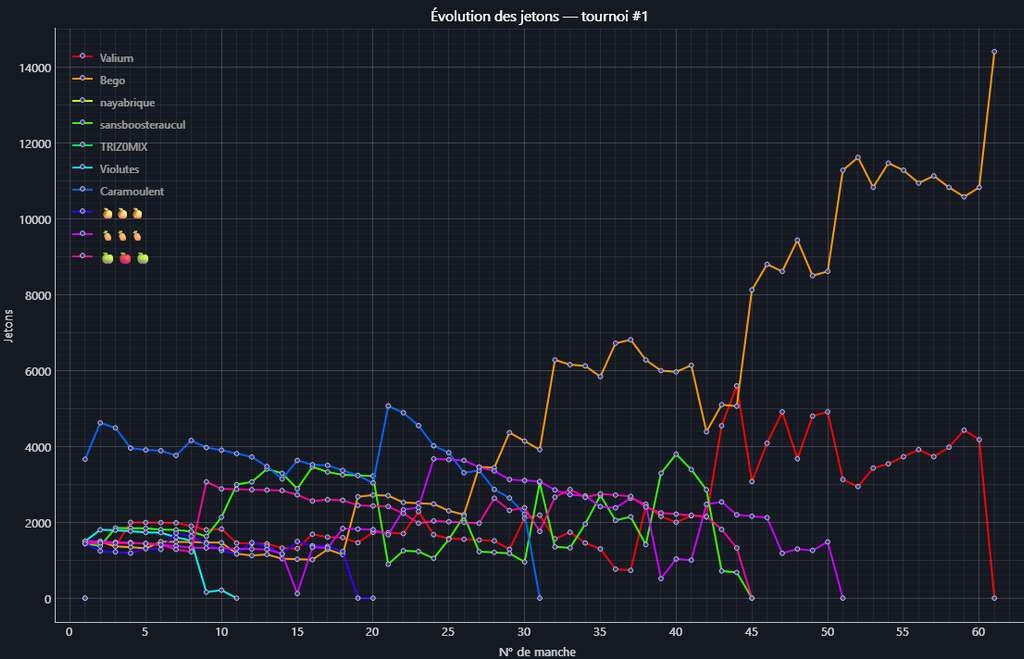Click the x-axis tick label 15
1024x659 pixels.
[x=297, y=632]
